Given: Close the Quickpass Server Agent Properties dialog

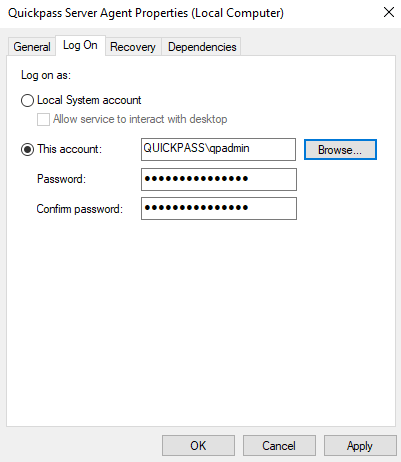Looking at the screenshot, I should point(389,13).
